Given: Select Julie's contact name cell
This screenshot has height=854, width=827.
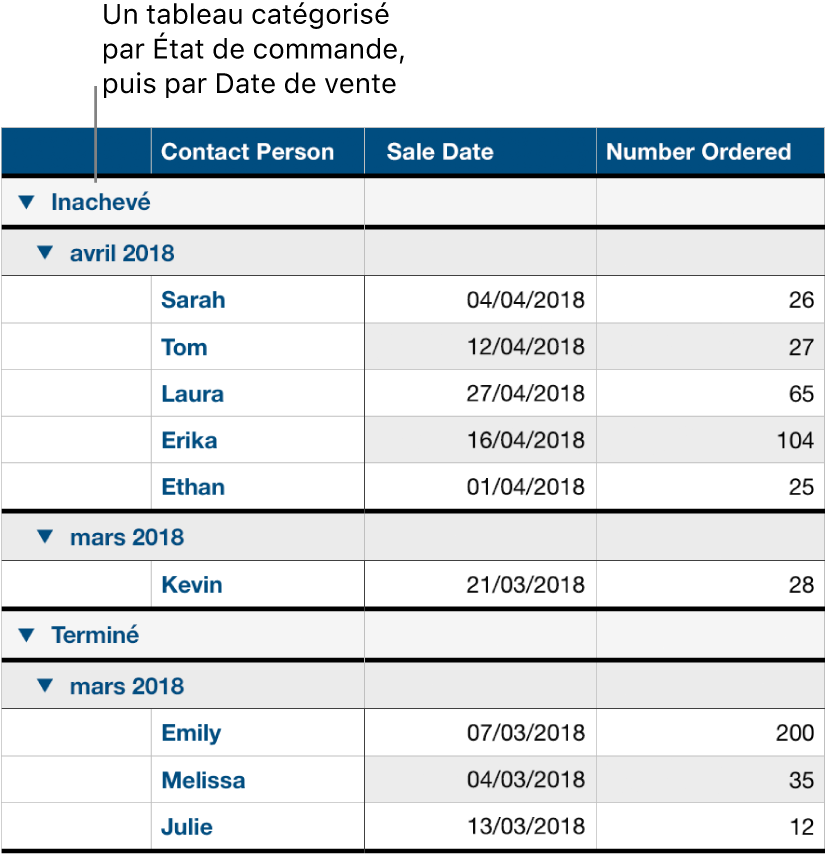Looking at the screenshot, I should (185, 827).
